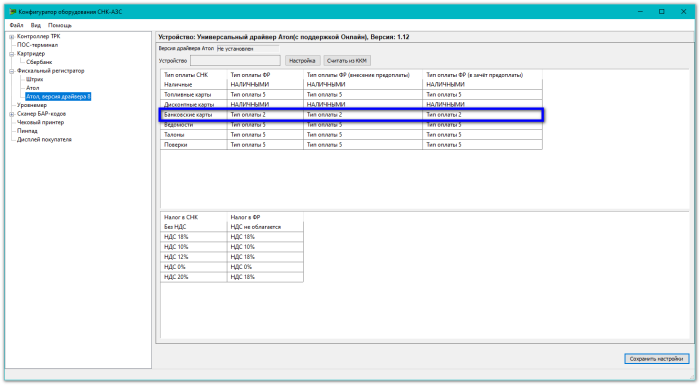Open the Вид menu
This screenshot has width=700, height=385.
[x=36, y=25]
